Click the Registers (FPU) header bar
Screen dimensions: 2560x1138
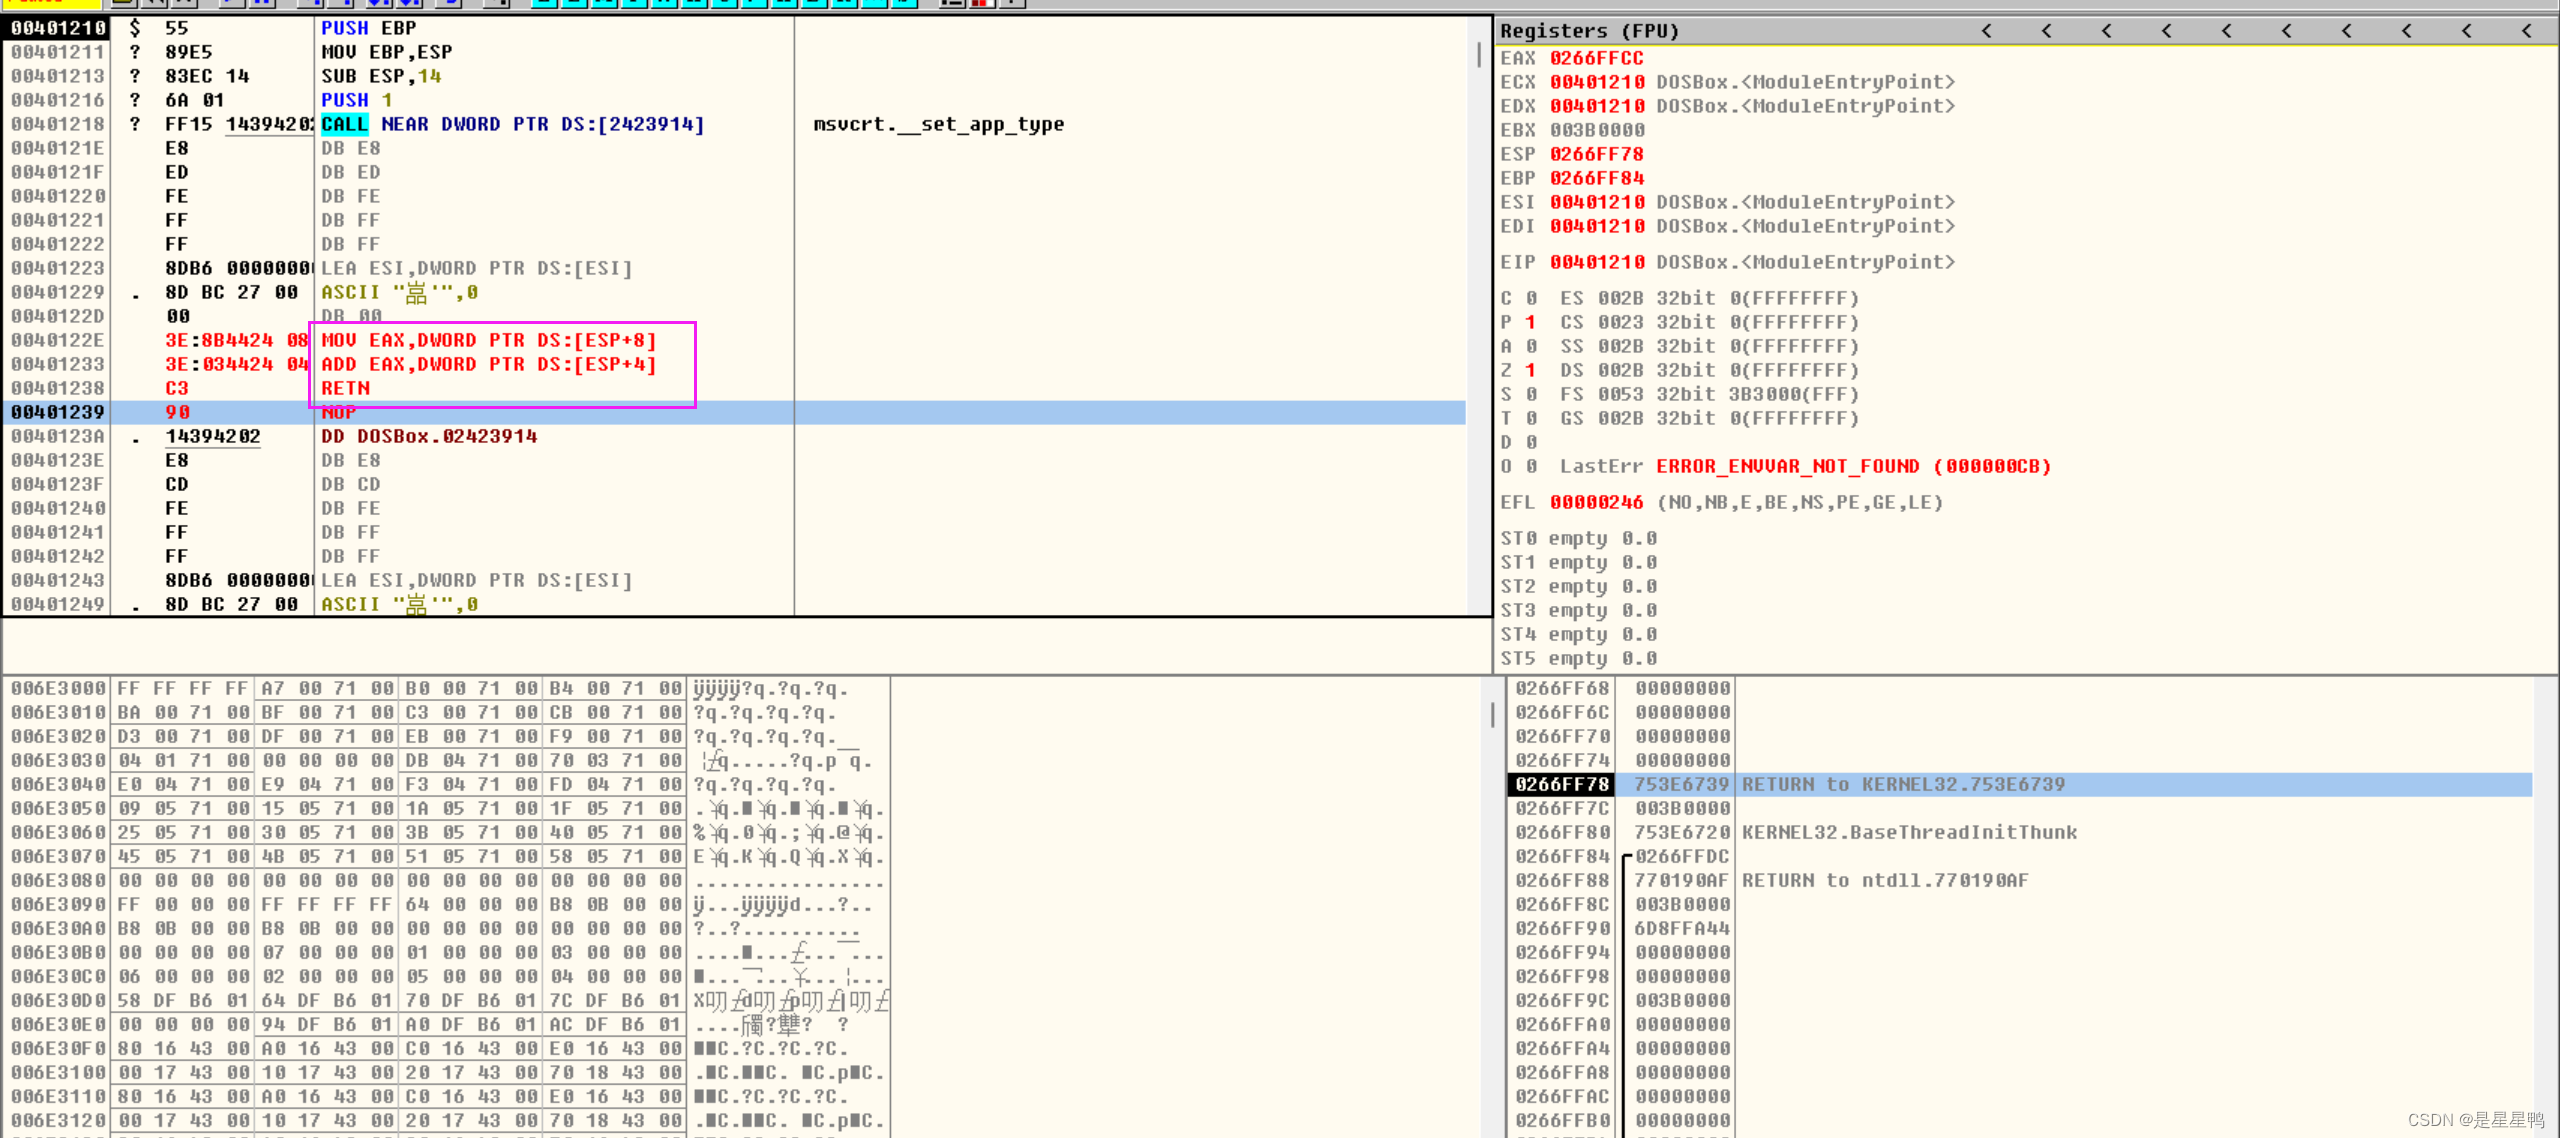coord(1590,31)
